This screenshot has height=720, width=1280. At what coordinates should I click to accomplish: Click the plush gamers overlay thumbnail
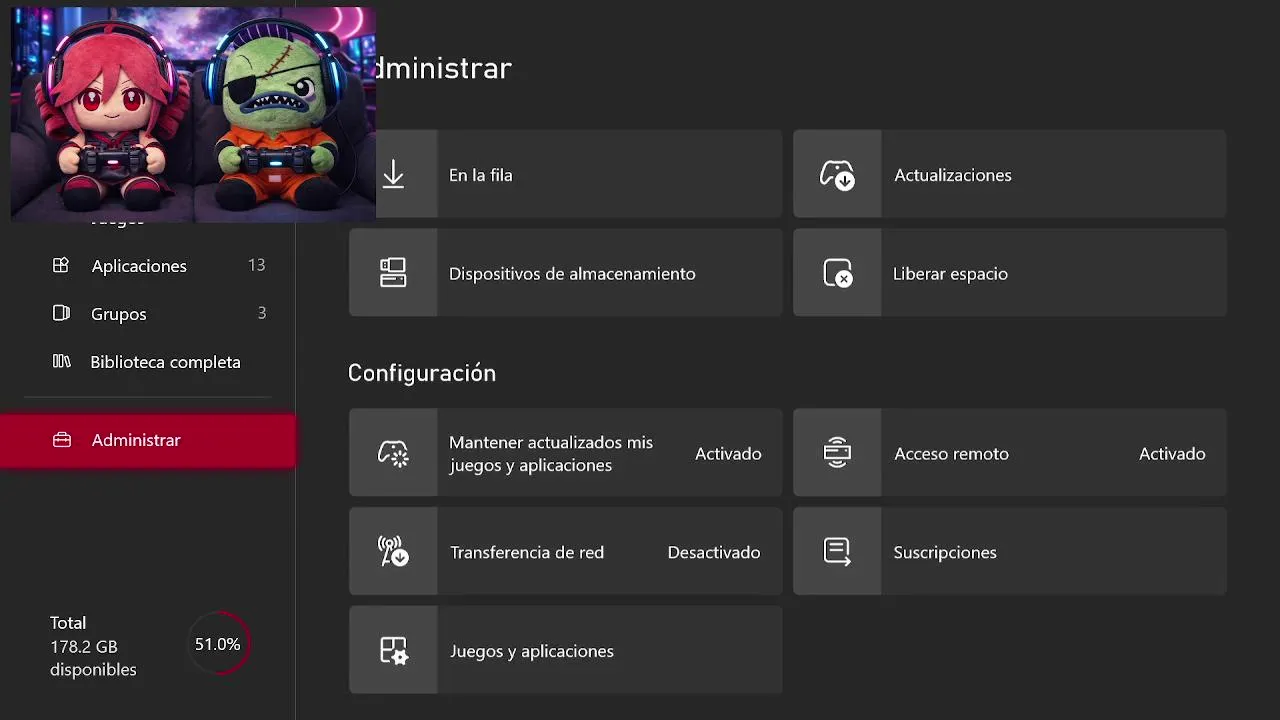tap(193, 114)
